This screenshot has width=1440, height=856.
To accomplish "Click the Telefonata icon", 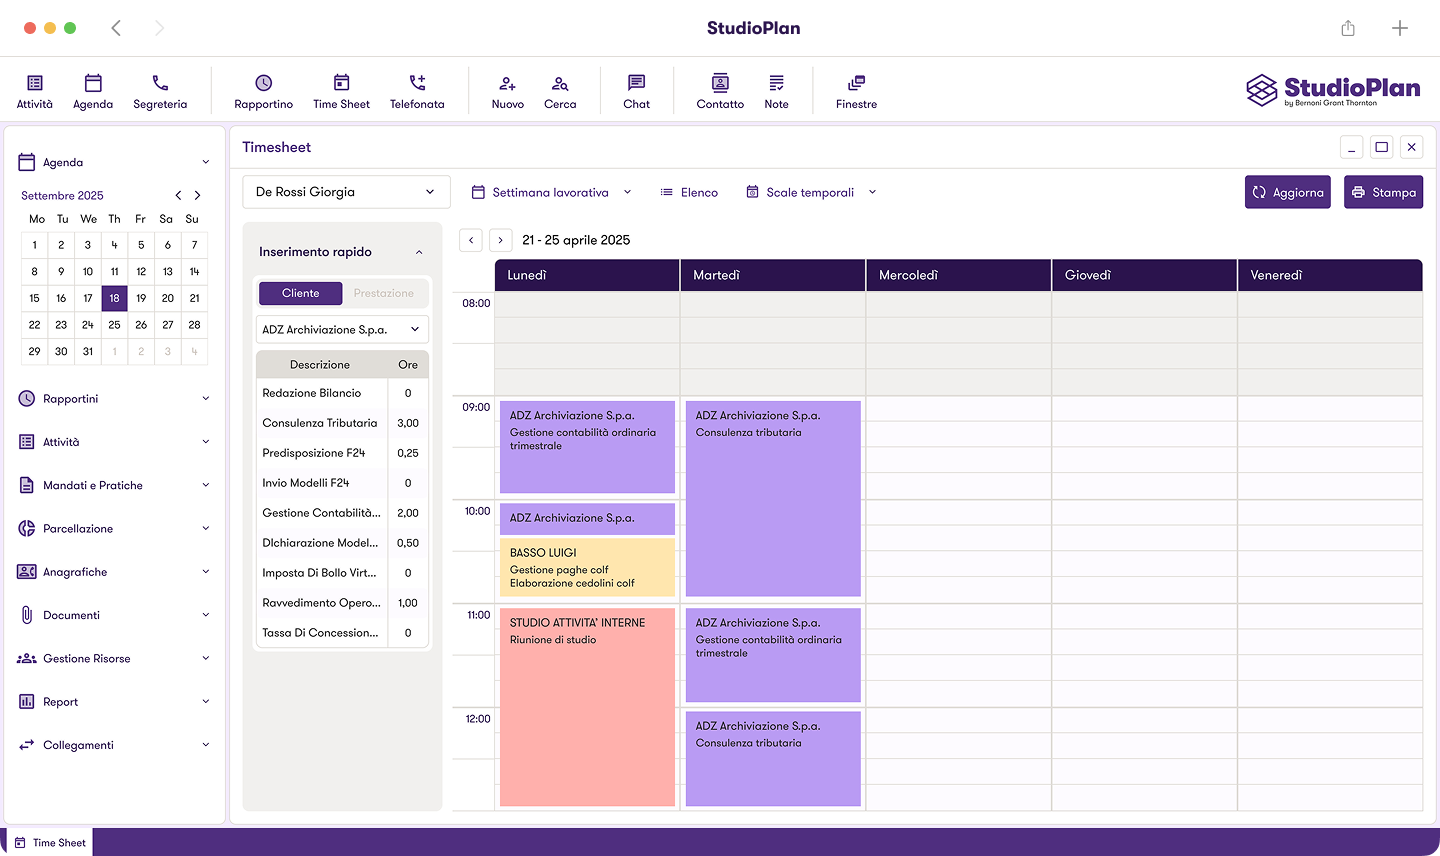I will pos(417,92).
